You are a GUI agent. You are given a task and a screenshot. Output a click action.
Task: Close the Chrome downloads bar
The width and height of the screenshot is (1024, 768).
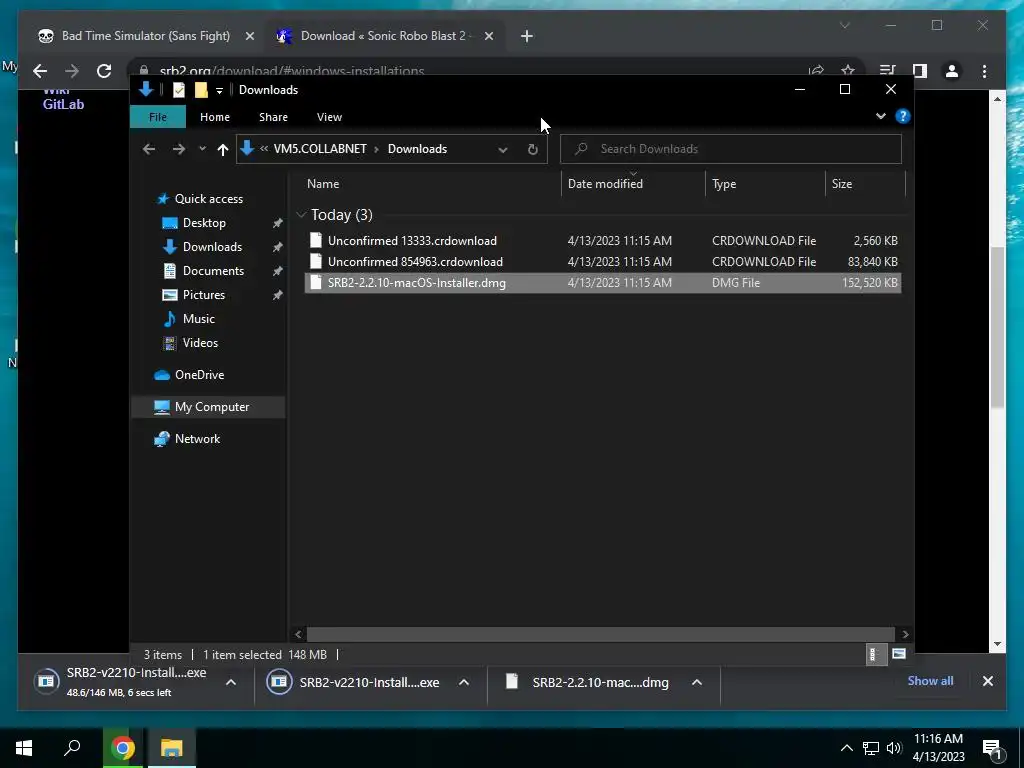(x=987, y=681)
